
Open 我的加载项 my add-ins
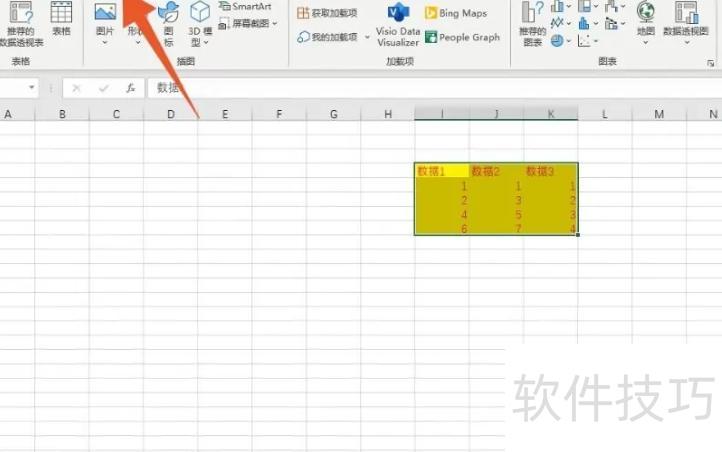(x=327, y=37)
